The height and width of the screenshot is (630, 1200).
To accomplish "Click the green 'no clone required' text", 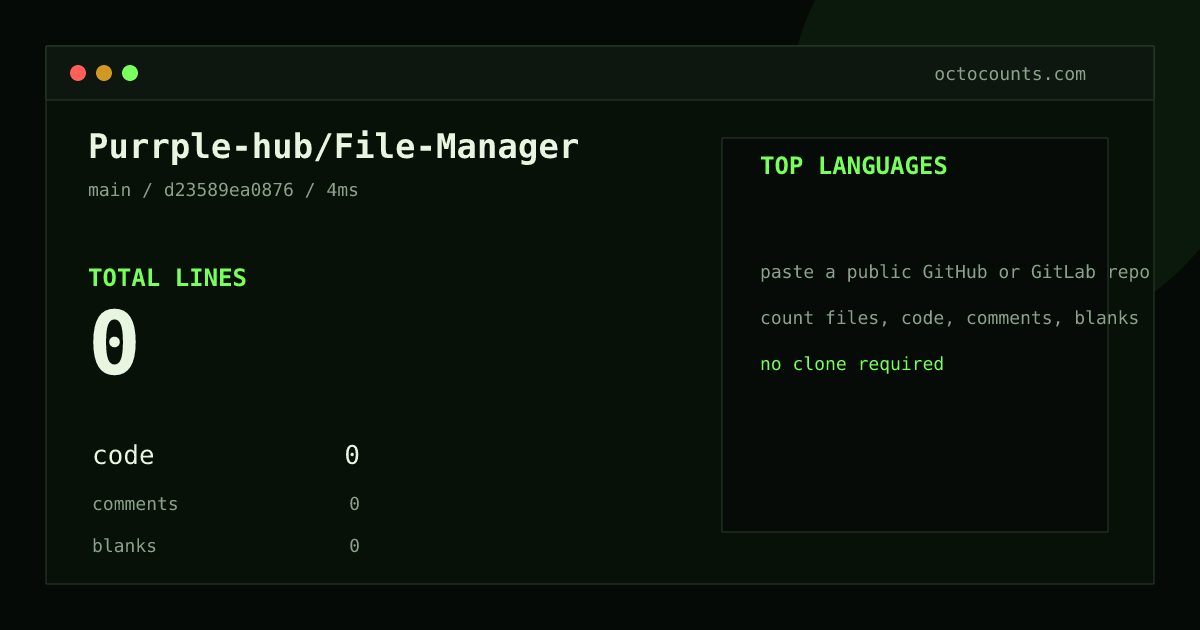I will [852, 364].
